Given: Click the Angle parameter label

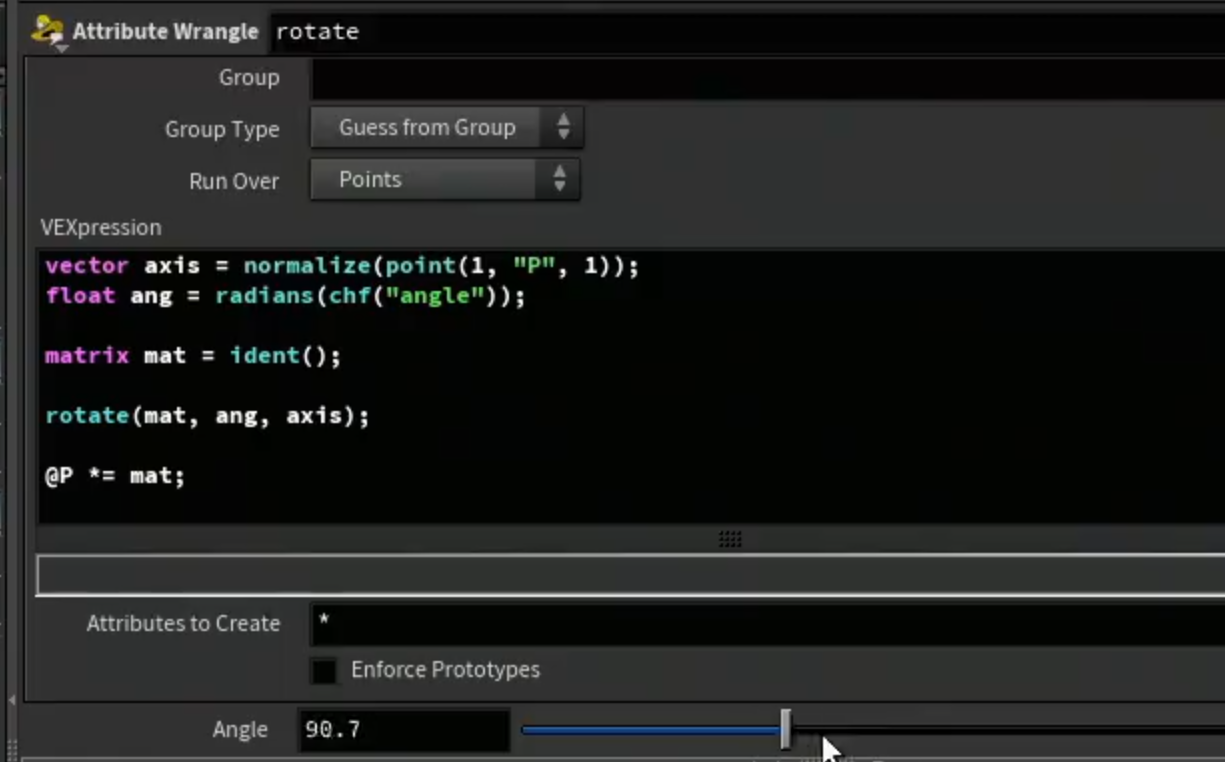Looking at the screenshot, I should (240, 730).
